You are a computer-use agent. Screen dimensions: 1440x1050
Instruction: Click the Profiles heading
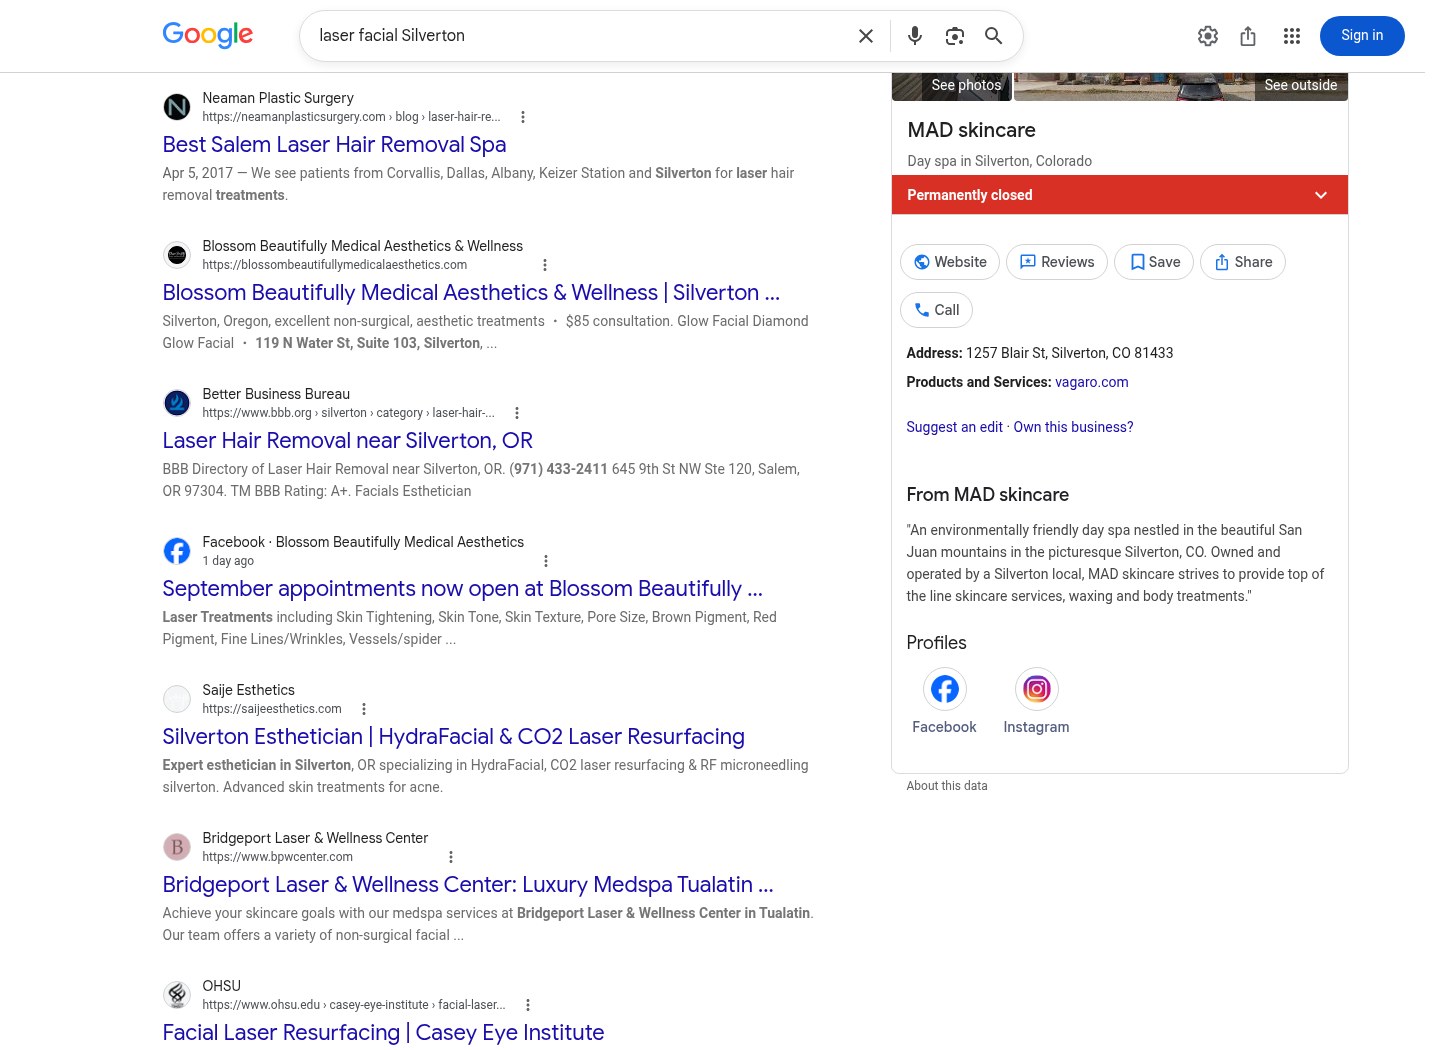point(937,643)
